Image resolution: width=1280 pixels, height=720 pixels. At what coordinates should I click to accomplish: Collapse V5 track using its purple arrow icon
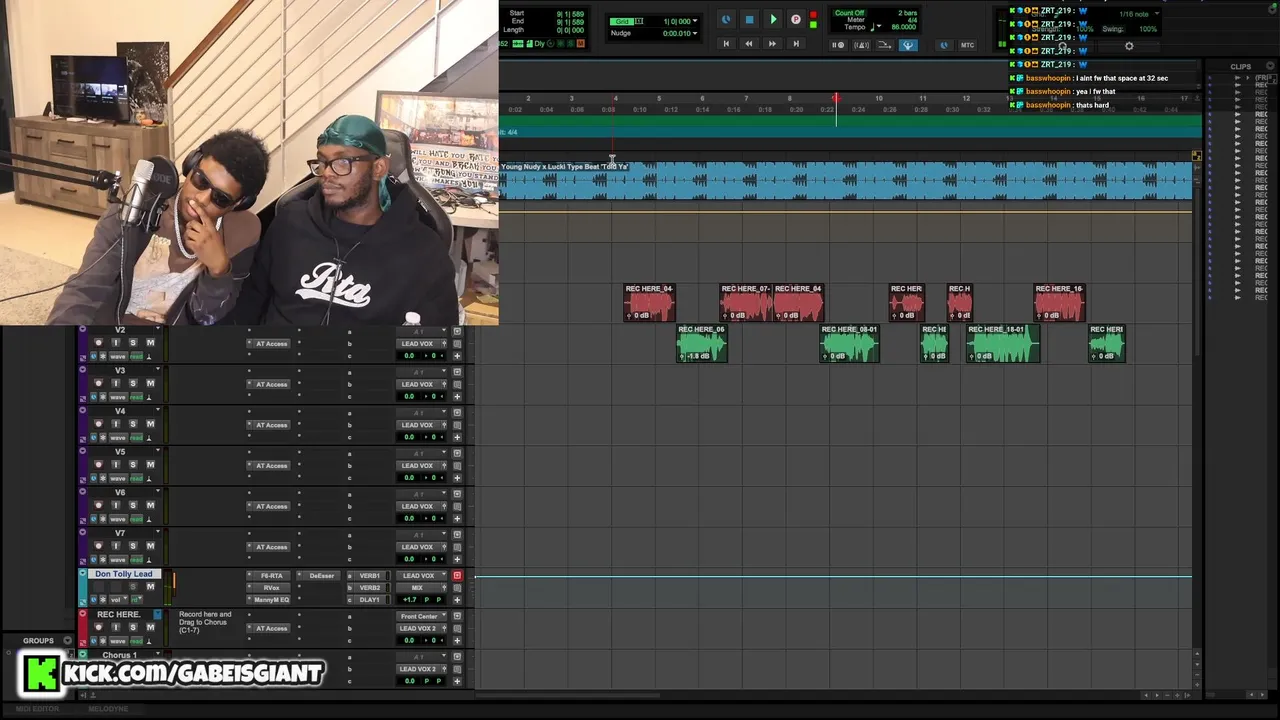[82, 451]
